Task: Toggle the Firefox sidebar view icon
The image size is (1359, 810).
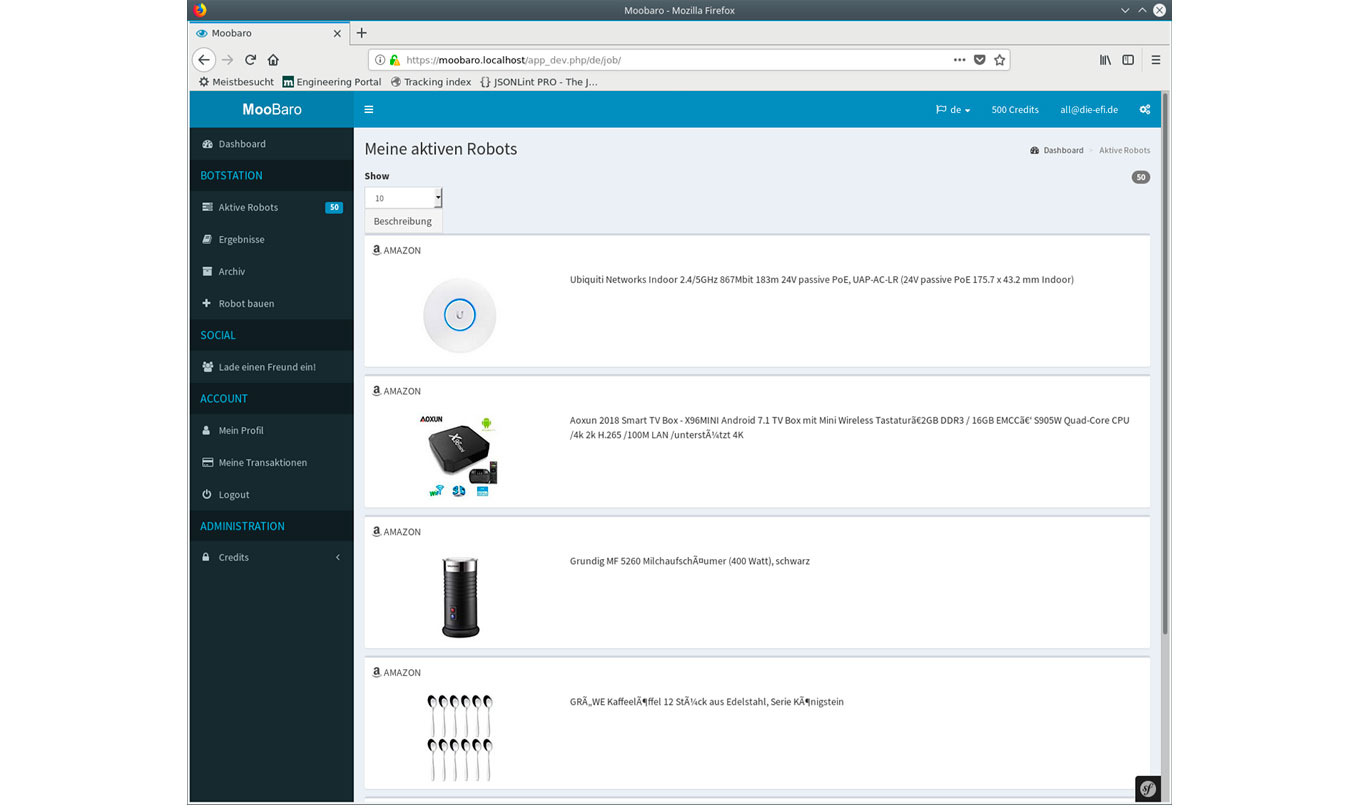Action: (x=1128, y=60)
